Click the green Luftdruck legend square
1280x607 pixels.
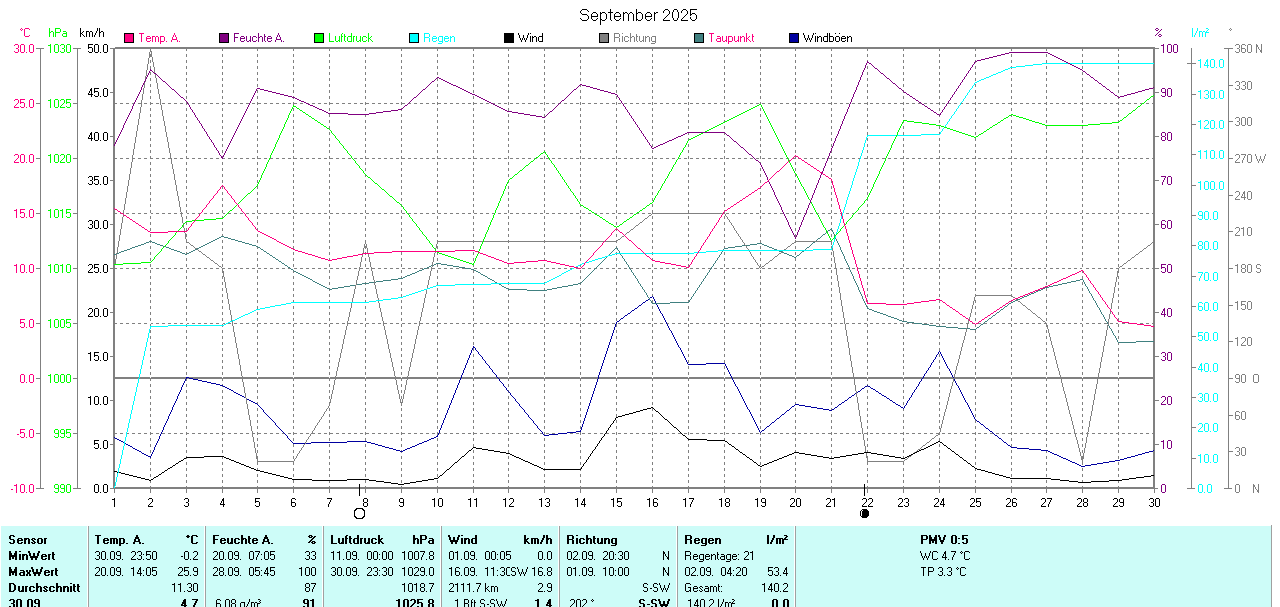[x=320, y=38]
